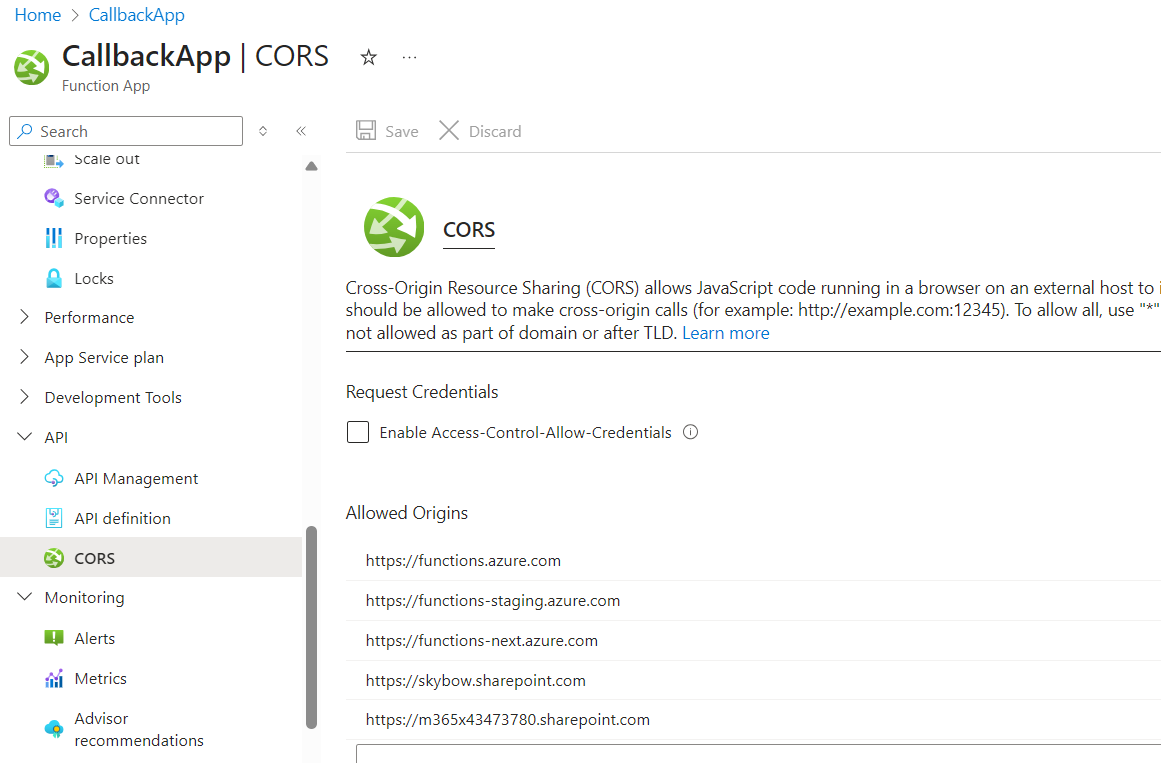Open API definition menu item
This screenshot has width=1161, height=763.
122,518
